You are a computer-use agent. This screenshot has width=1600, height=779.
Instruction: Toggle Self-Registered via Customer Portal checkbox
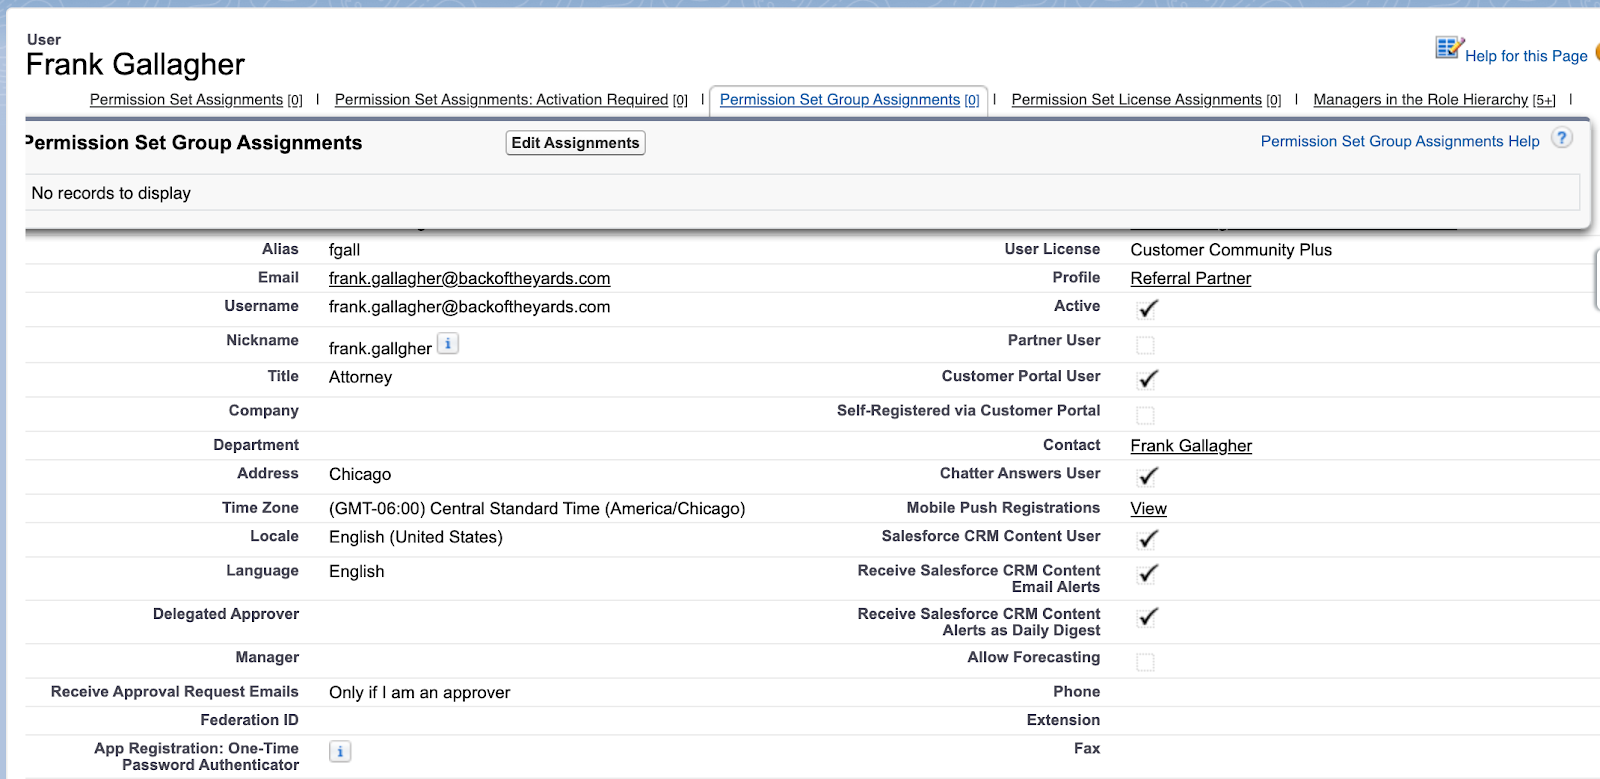pyautogui.click(x=1146, y=415)
